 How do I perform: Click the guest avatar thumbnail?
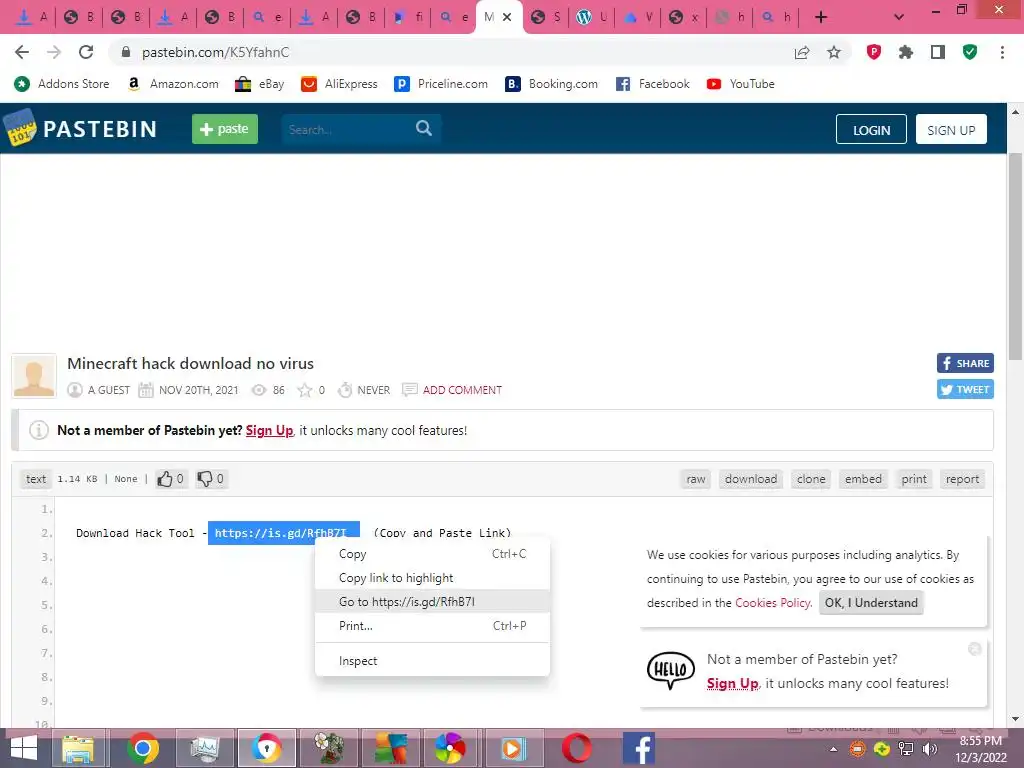tap(34, 376)
